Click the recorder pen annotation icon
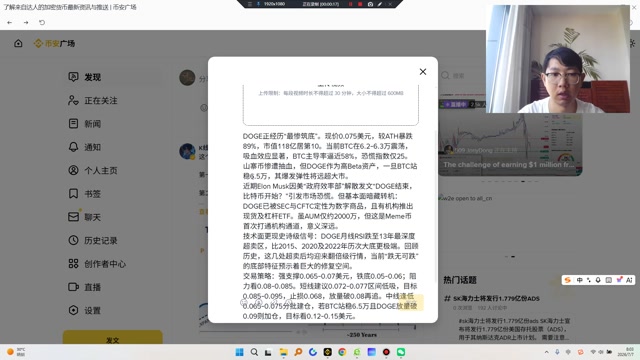 380,4
